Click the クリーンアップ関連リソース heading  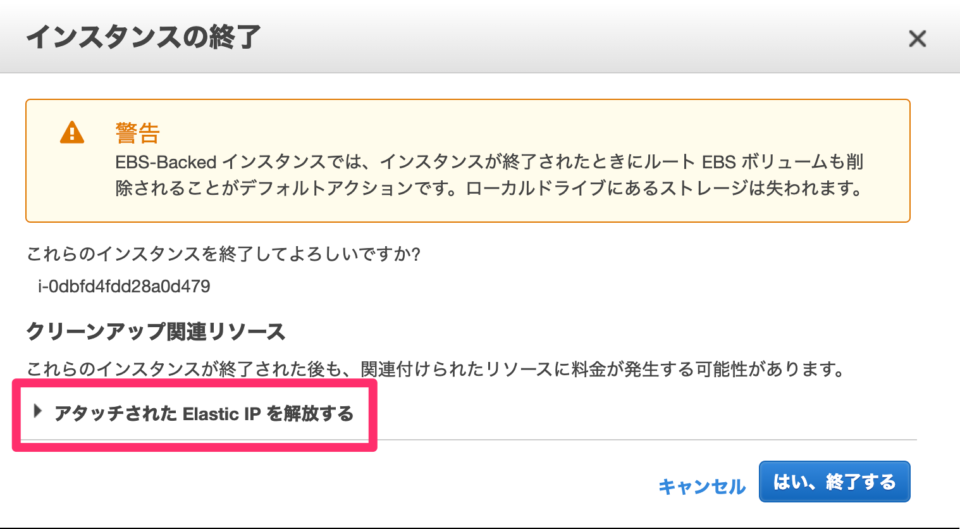click(x=156, y=332)
